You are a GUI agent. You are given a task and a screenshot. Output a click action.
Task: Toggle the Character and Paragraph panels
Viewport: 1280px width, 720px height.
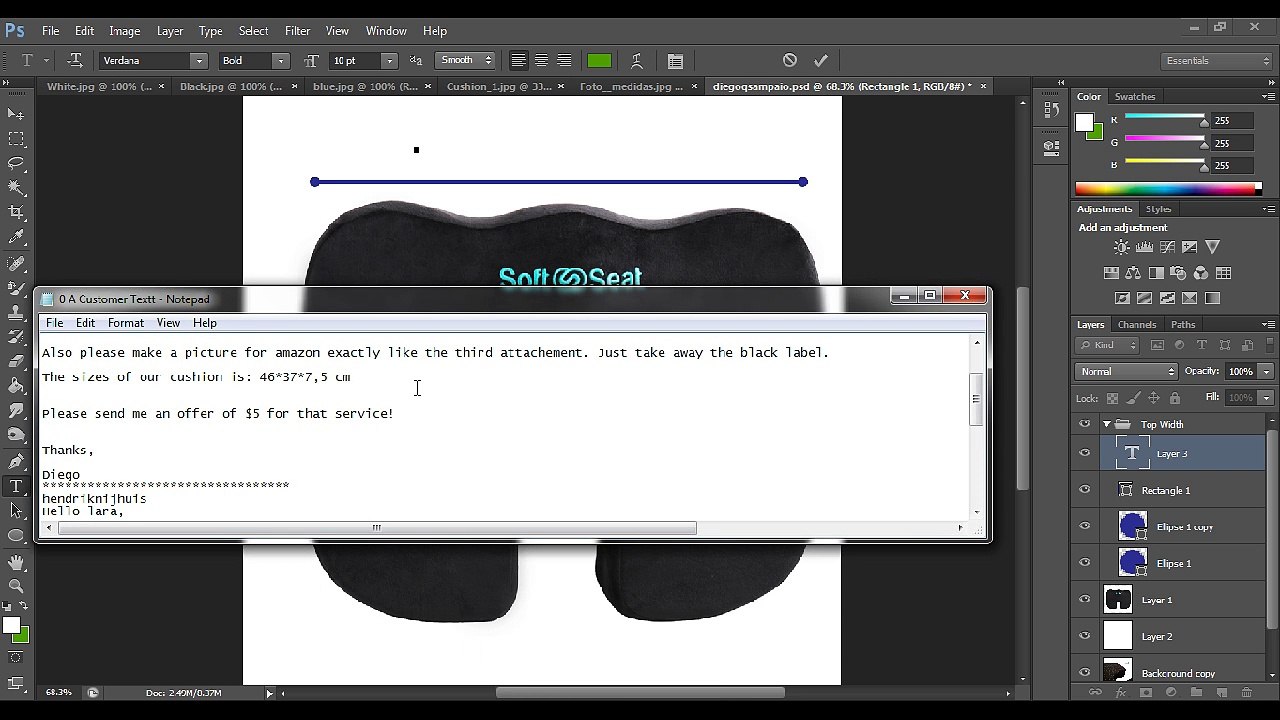click(675, 61)
